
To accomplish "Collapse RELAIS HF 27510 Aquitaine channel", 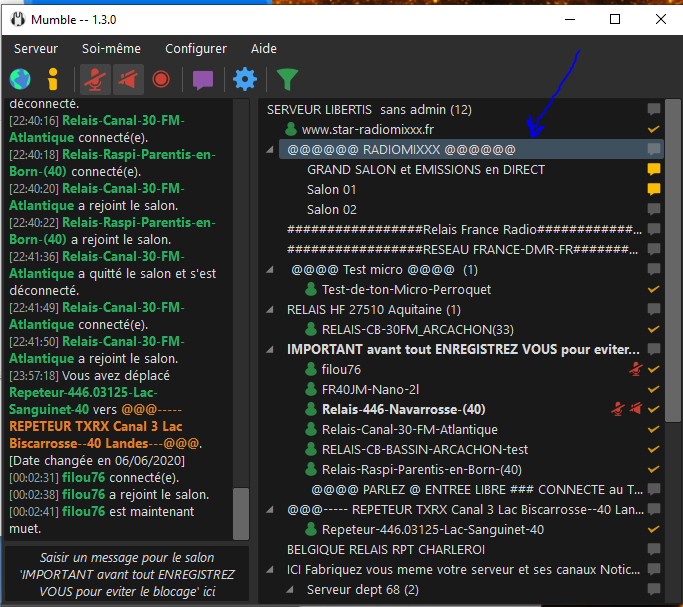I will click(x=270, y=310).
